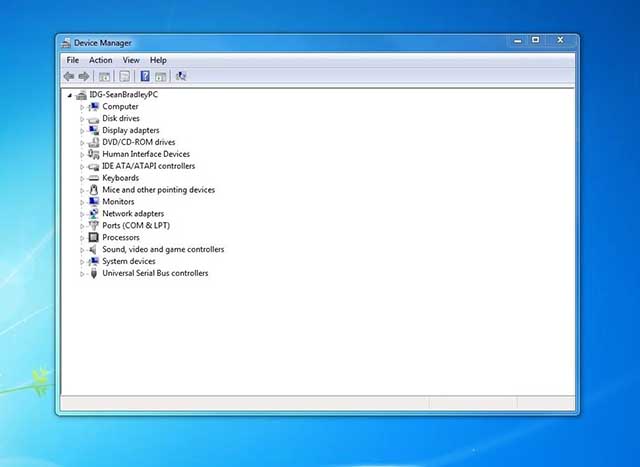Viewport: 640px width, 467px height.
Task: Click the action pane toolbar icon
Action: tap(161, 76)
